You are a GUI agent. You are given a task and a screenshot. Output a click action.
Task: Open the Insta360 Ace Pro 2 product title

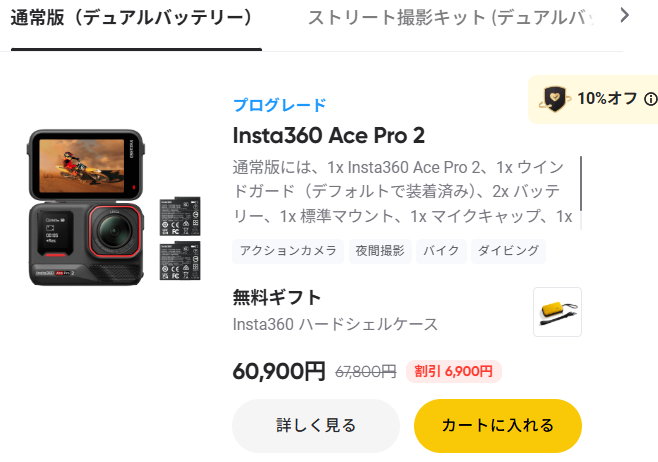tap(329, 136)
